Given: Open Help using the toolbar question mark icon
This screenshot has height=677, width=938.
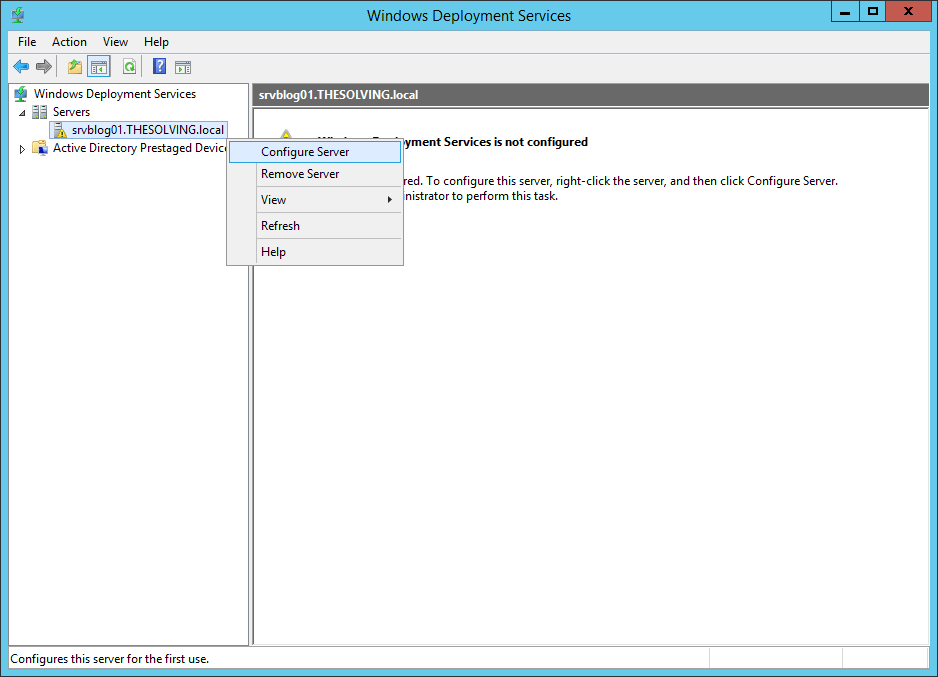Looking at the screenshot, I should (x=159, y=66).
